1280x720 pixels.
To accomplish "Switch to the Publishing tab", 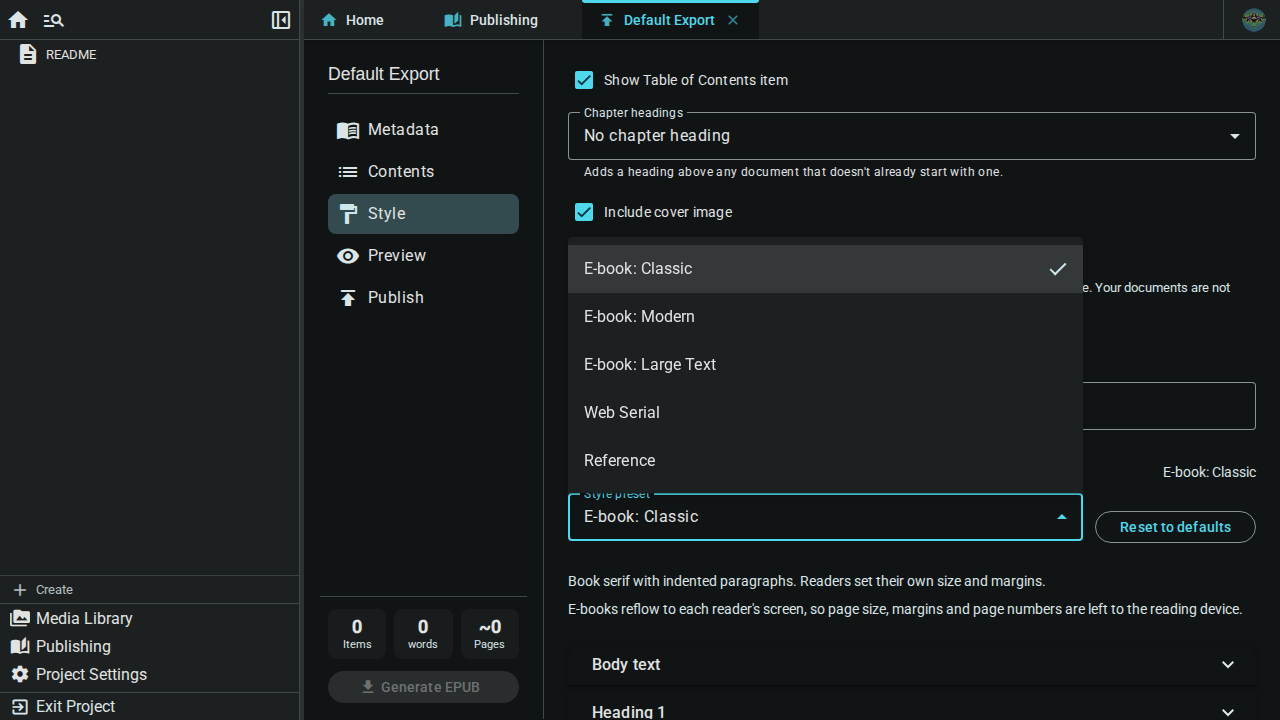I will point(491,20).
